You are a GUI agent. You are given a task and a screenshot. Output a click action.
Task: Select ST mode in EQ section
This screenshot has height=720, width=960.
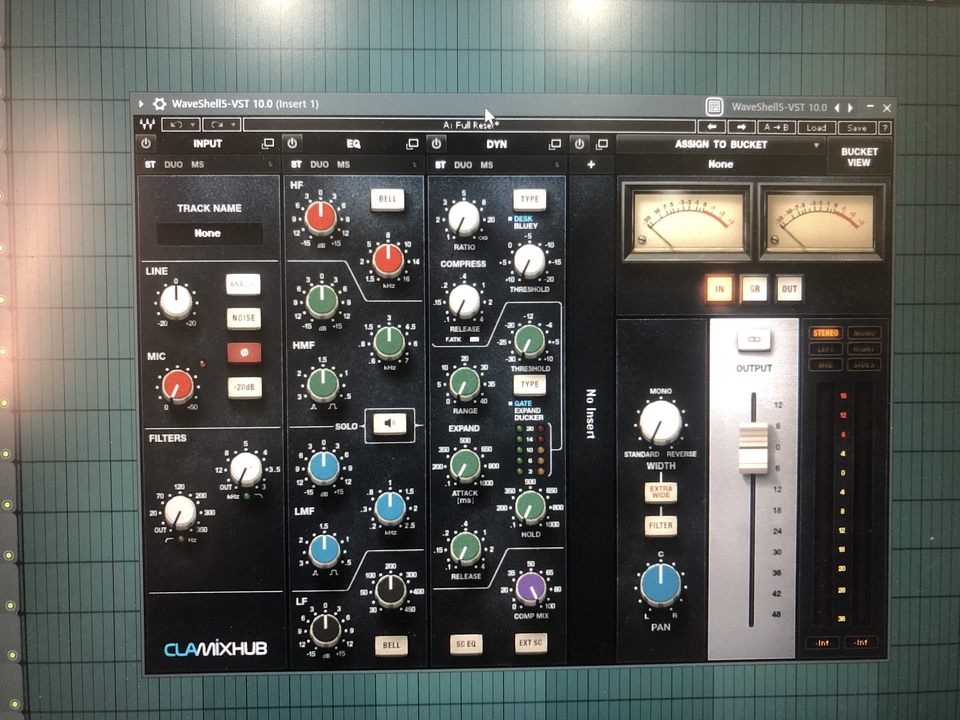click(296, 164)
